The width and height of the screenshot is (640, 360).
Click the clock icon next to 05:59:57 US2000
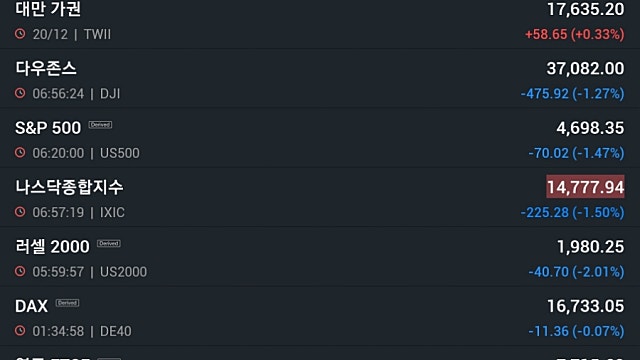[20, 271]
